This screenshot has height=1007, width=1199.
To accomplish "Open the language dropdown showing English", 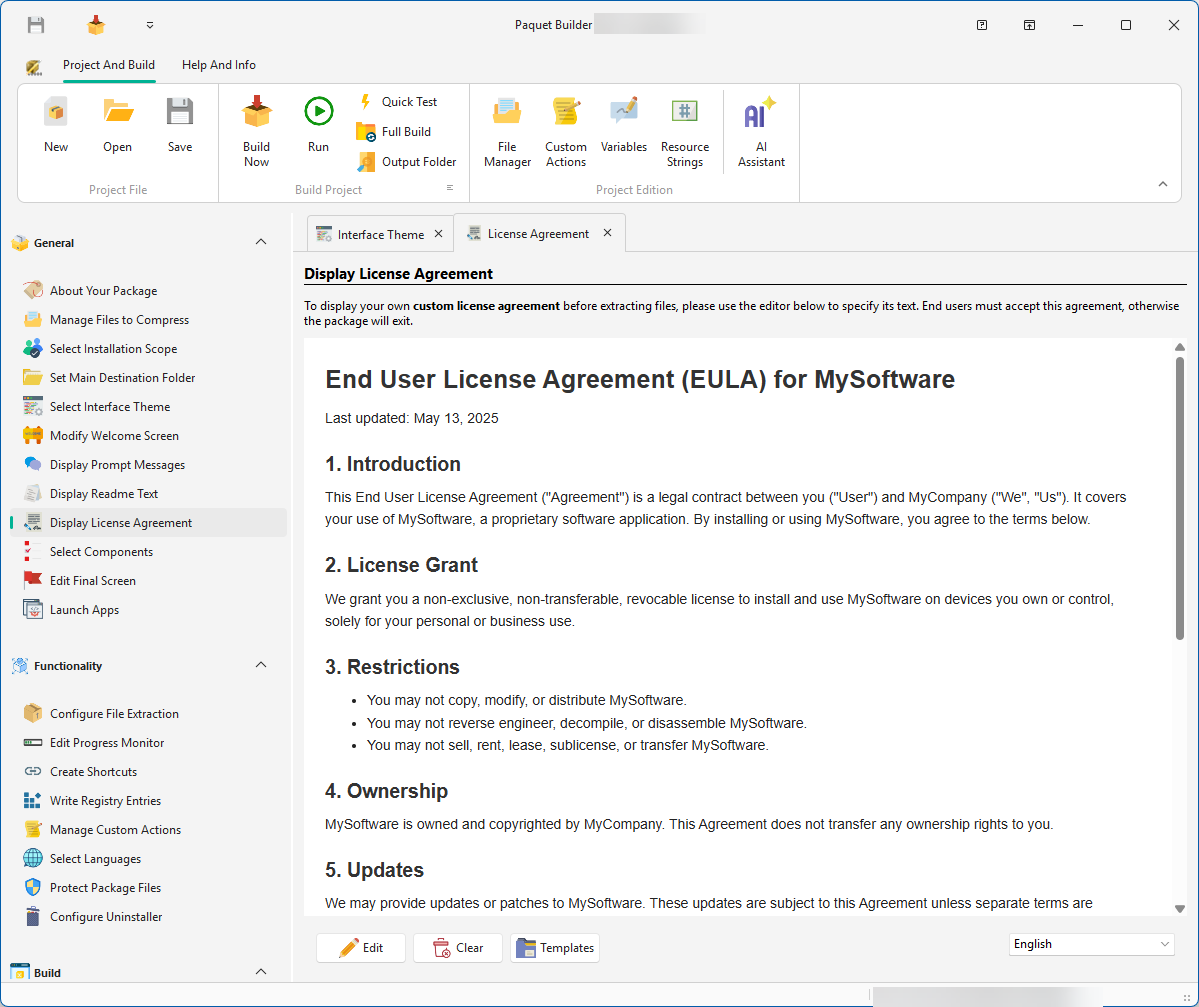I will (1091, 943).
